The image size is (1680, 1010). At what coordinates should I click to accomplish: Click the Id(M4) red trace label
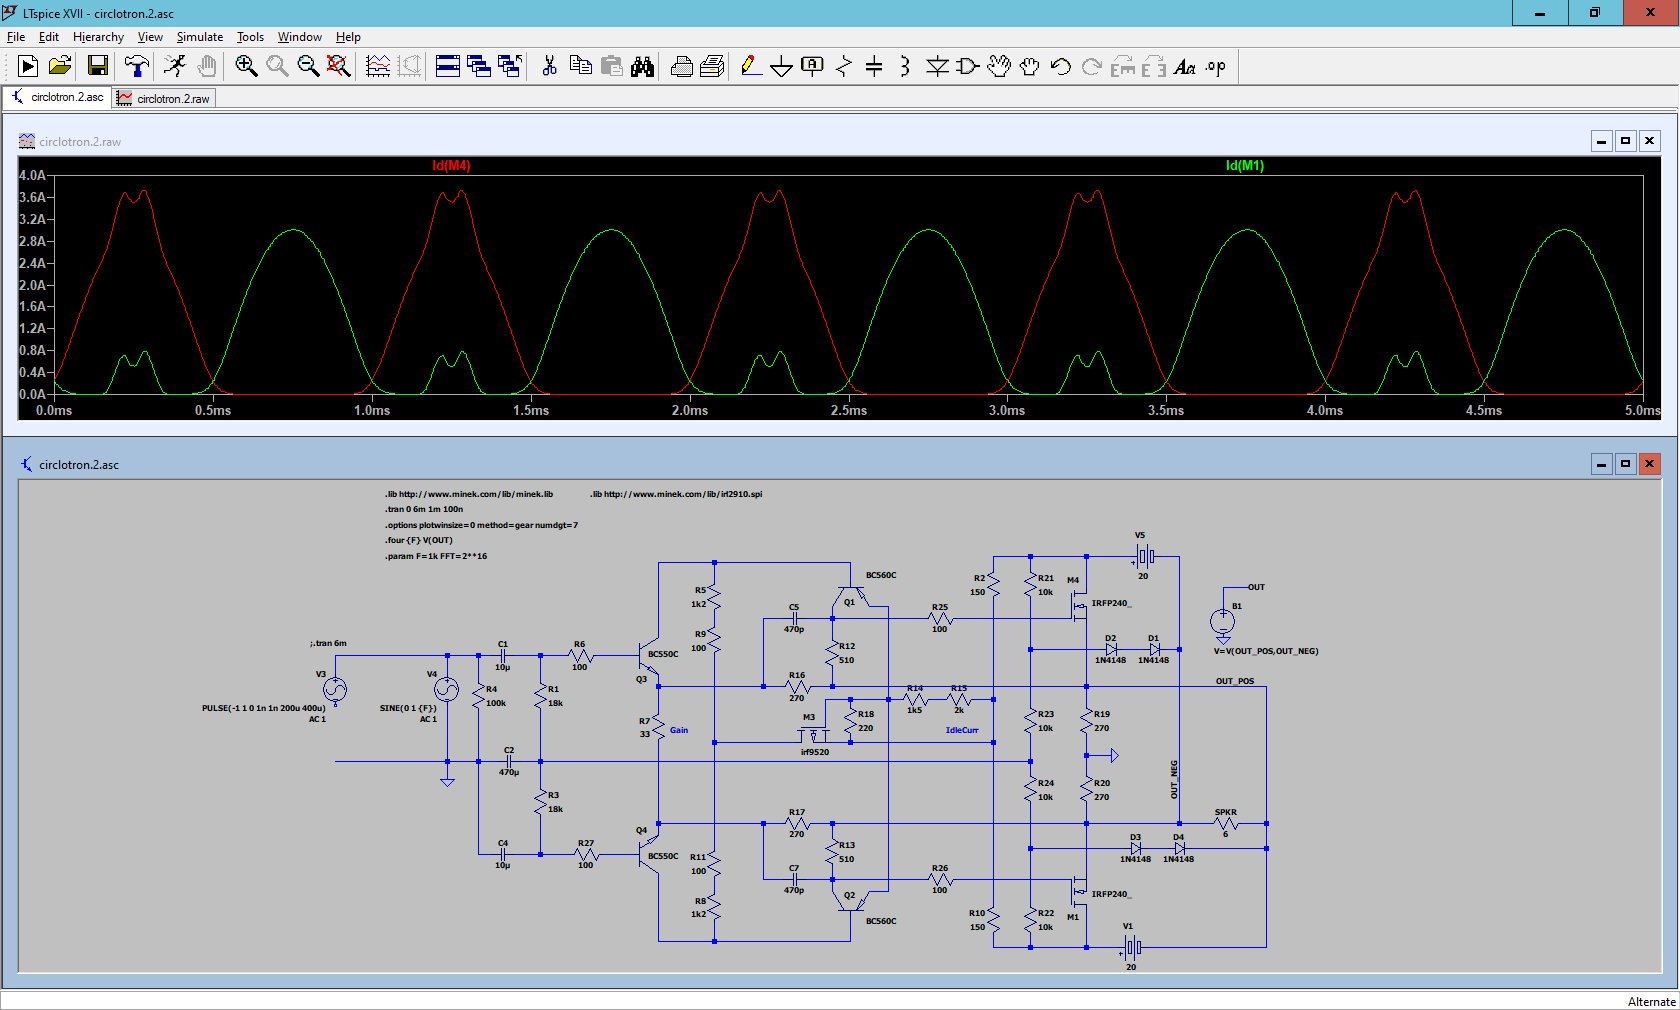[x=451, y=165]
